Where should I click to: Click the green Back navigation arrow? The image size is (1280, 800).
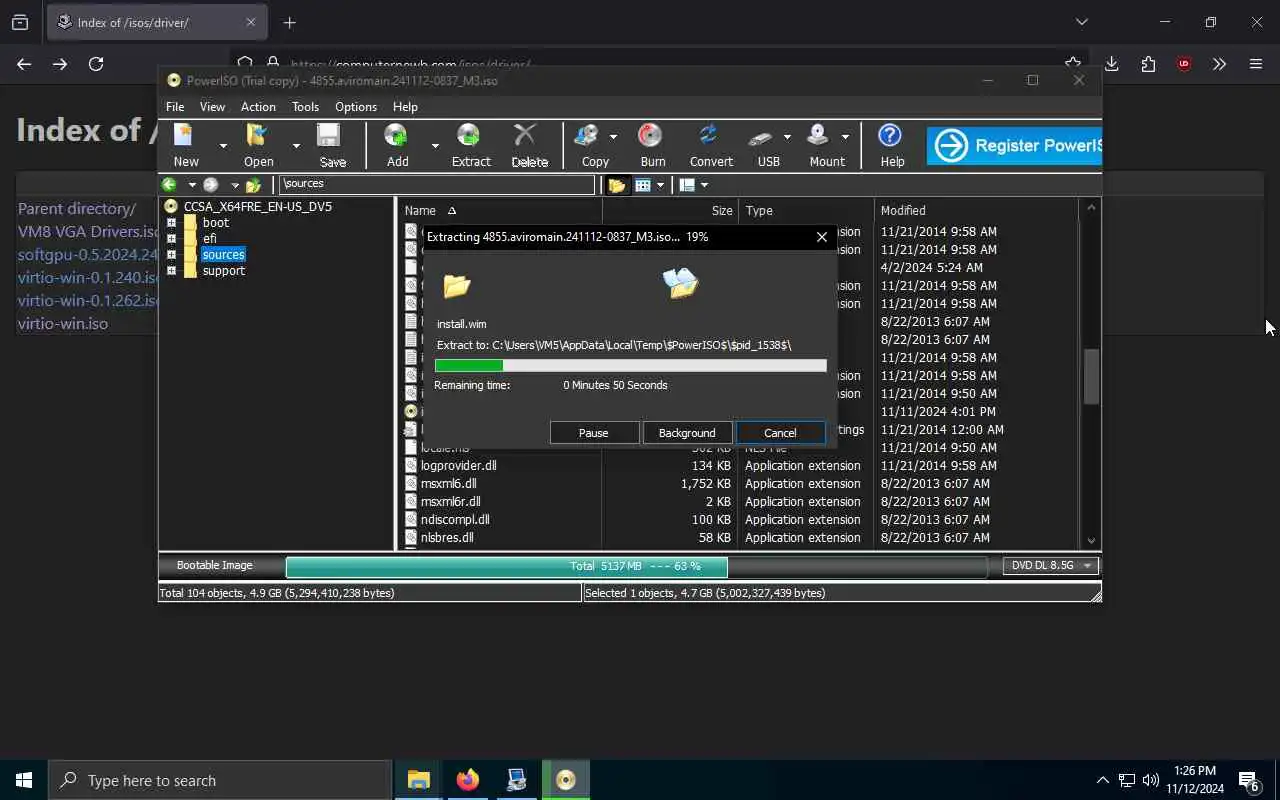point(169,185)
